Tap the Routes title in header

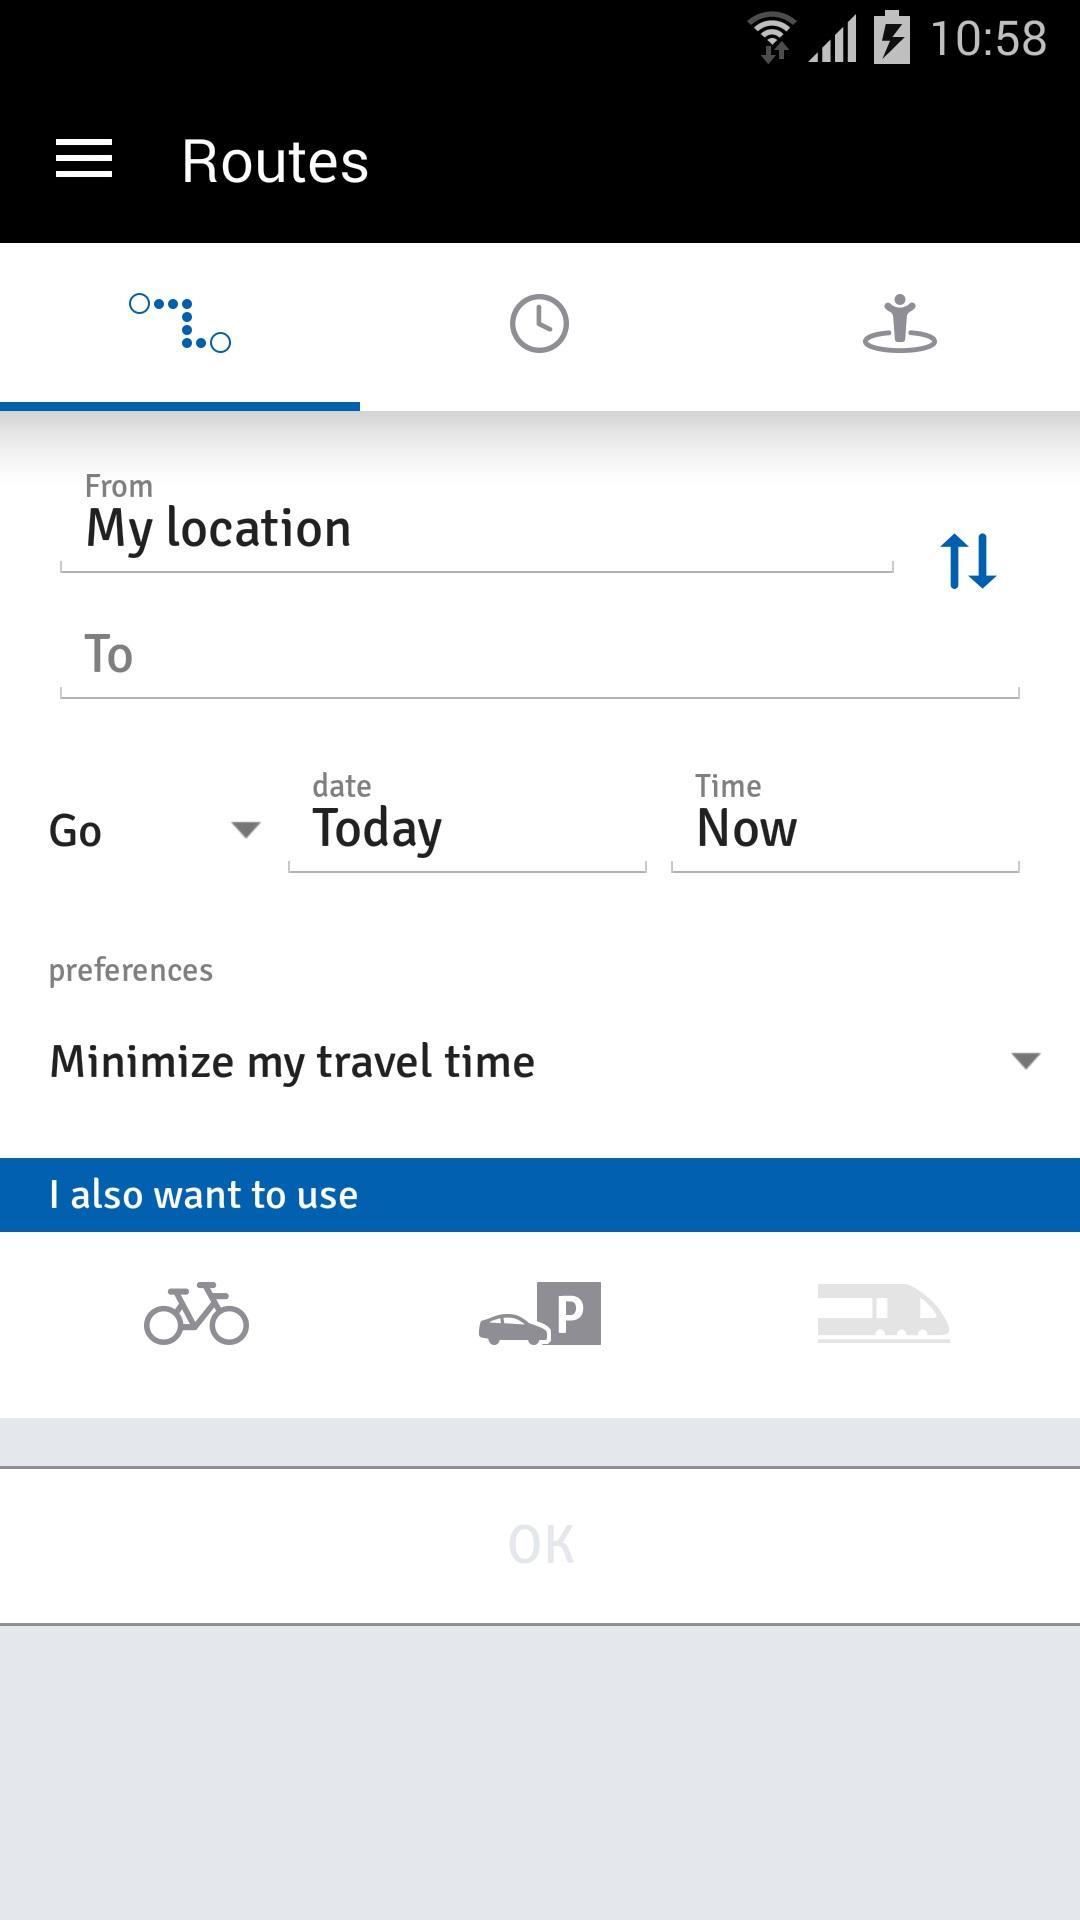coord(275,161)
